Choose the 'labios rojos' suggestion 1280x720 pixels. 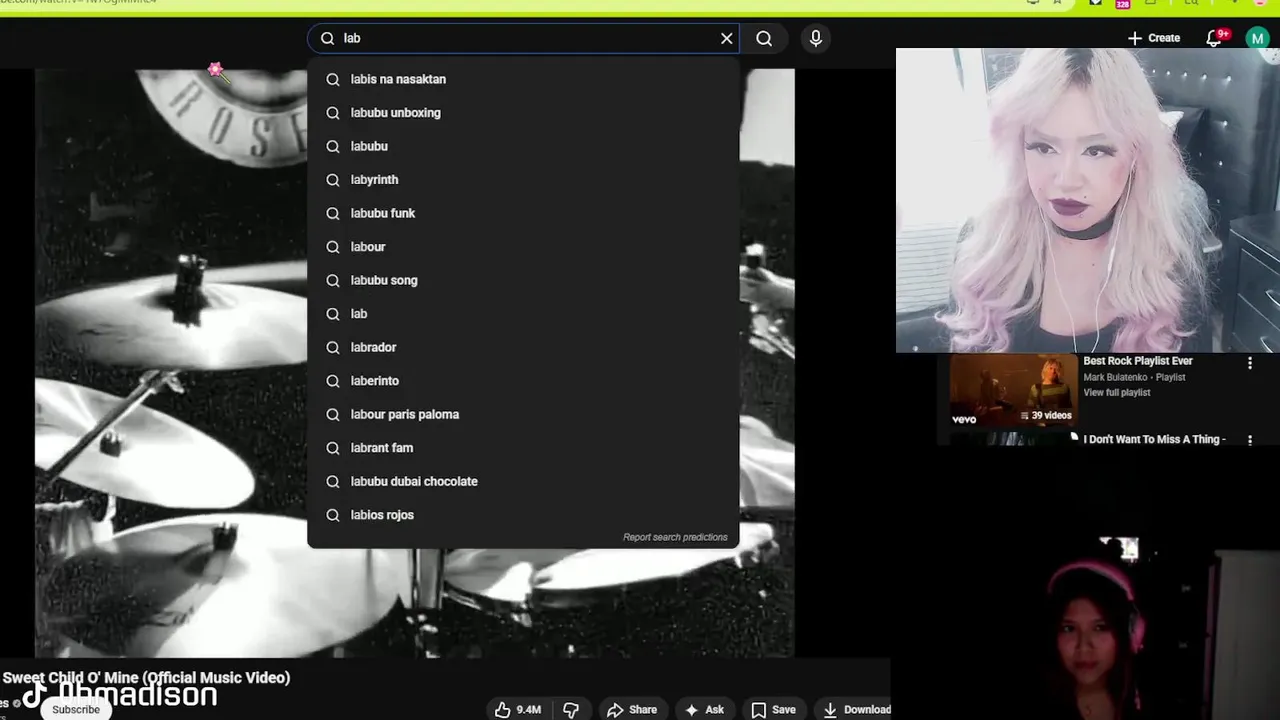pyautogui.click(x=523, y=515)
